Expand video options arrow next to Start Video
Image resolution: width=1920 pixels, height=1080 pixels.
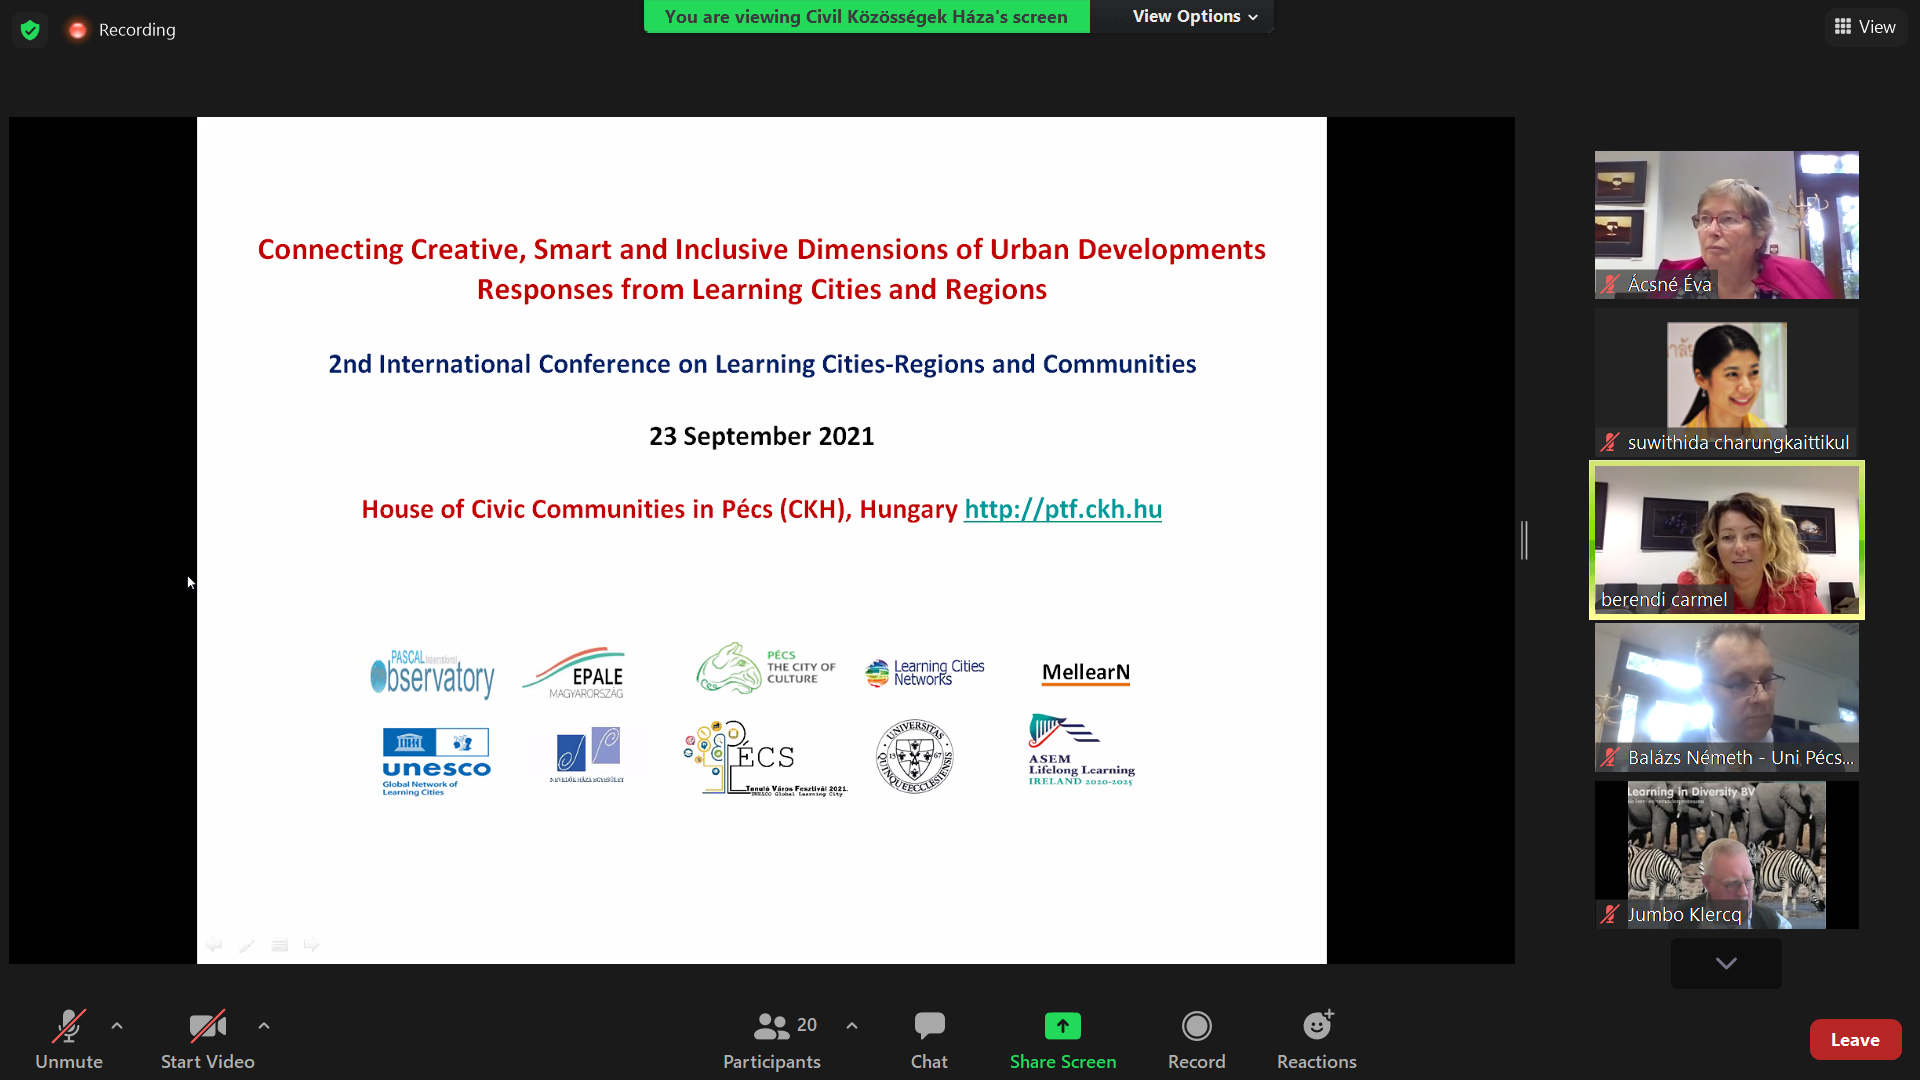tap(264, 1026)
